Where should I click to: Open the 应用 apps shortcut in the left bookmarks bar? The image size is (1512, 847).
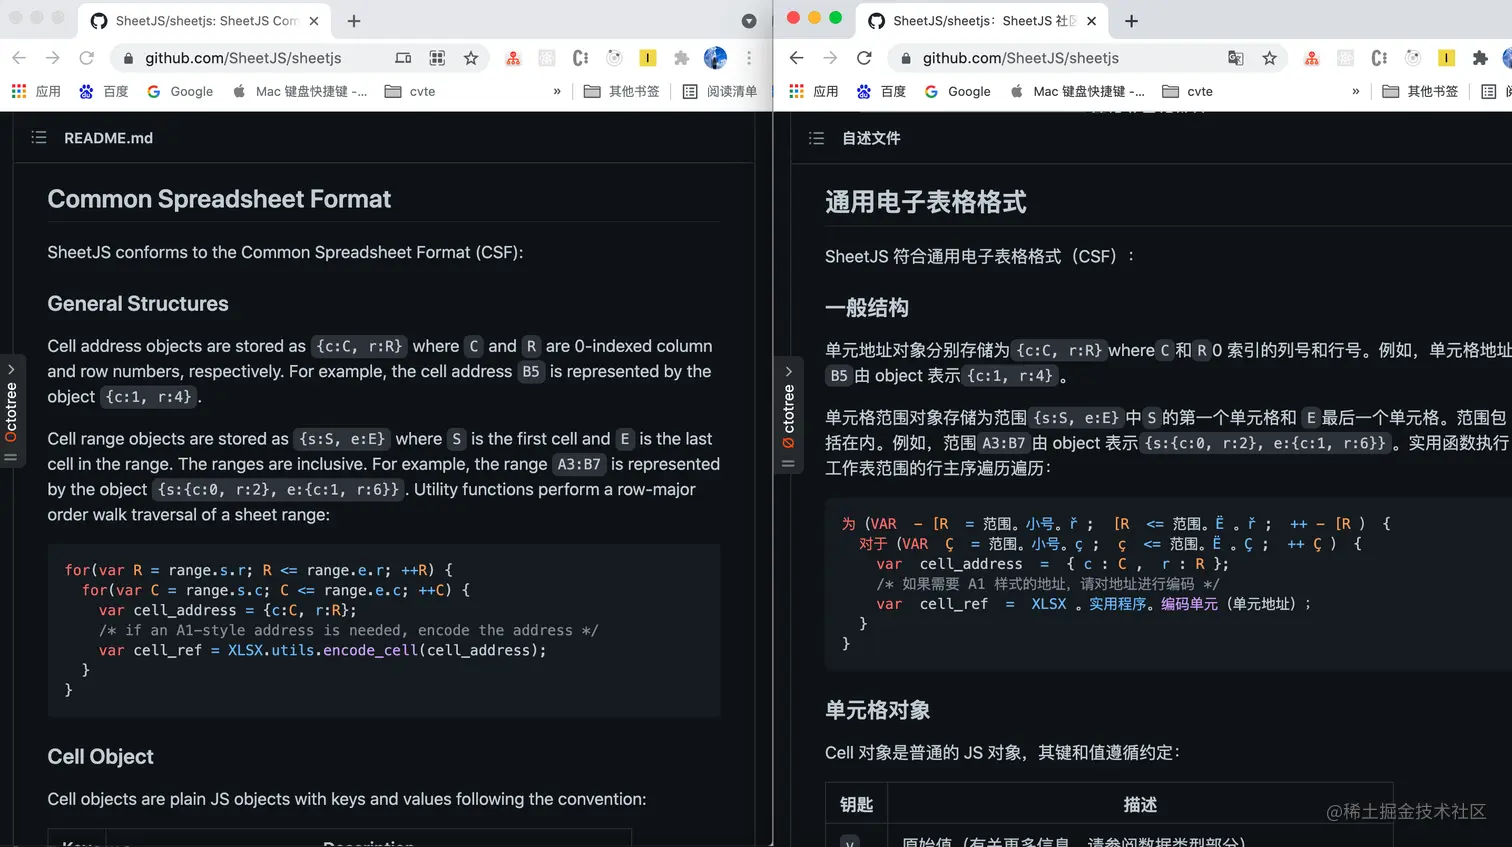click(x=36, y=91)
